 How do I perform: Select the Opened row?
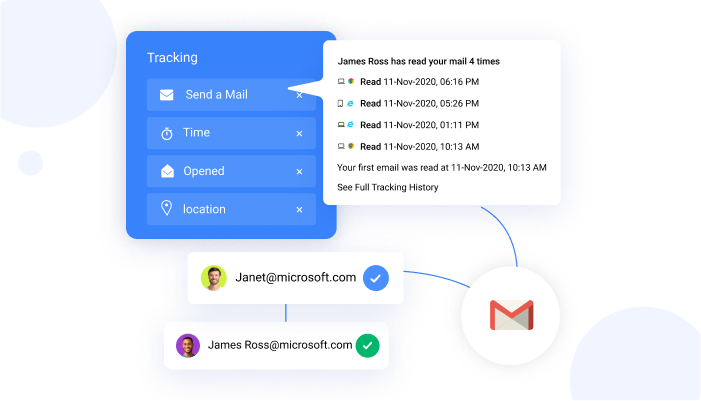coord(231,171)
